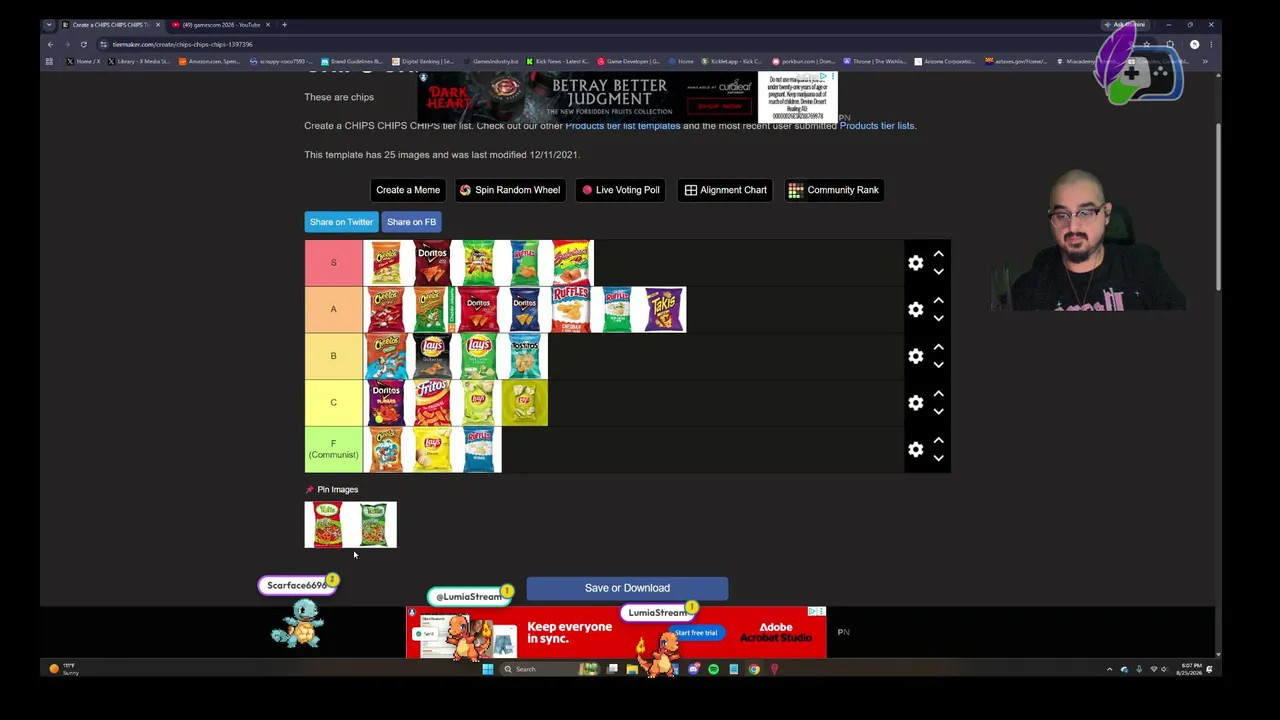Select the Ruffles Cheddar bag in A tier
Viewport: 1280px width, 720px height.
click(571, 310)
